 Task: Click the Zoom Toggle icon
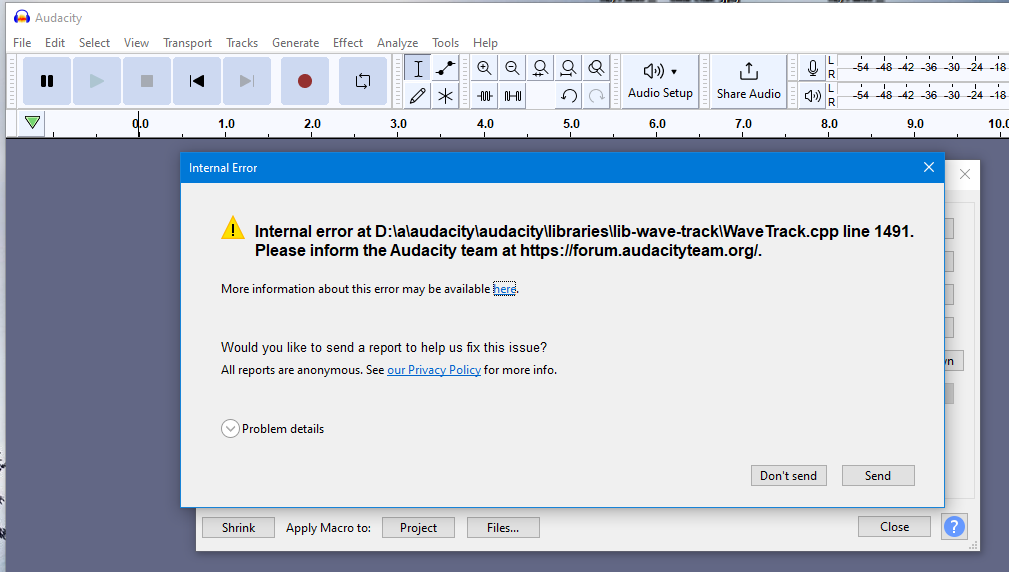tap(597, 68)
